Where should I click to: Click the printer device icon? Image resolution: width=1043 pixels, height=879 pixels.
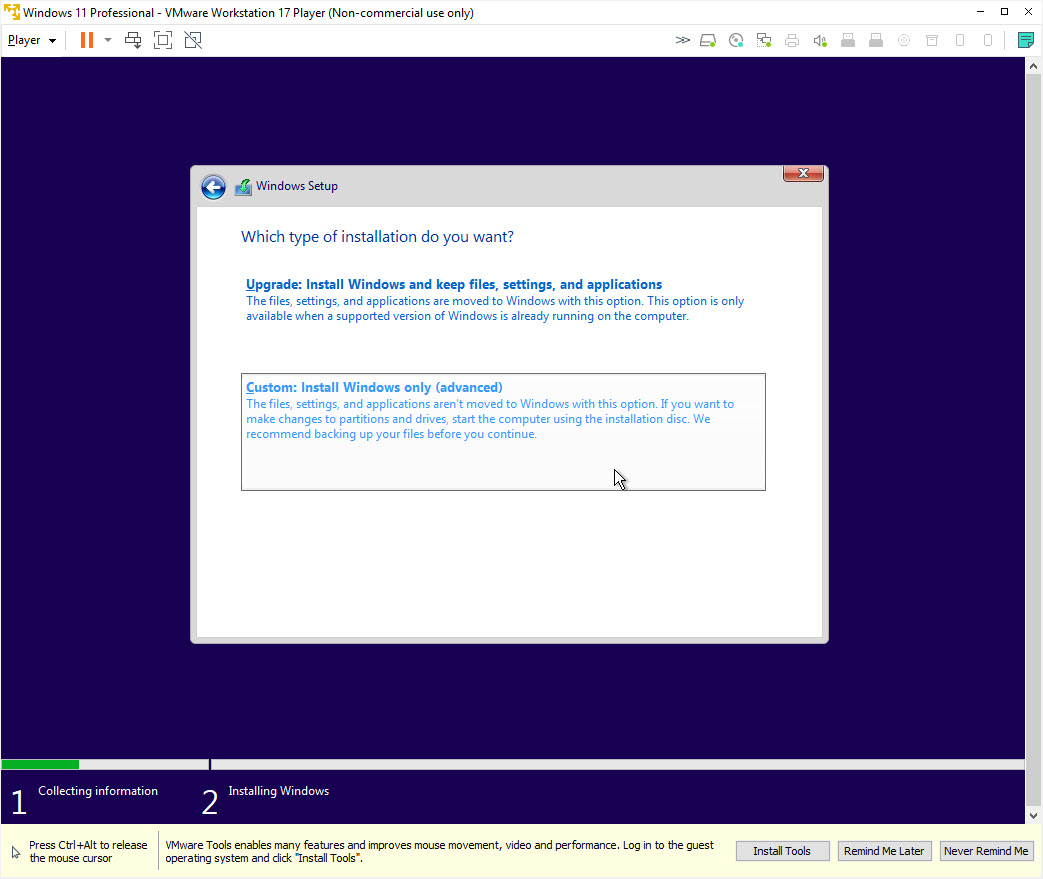coord(792,40)
